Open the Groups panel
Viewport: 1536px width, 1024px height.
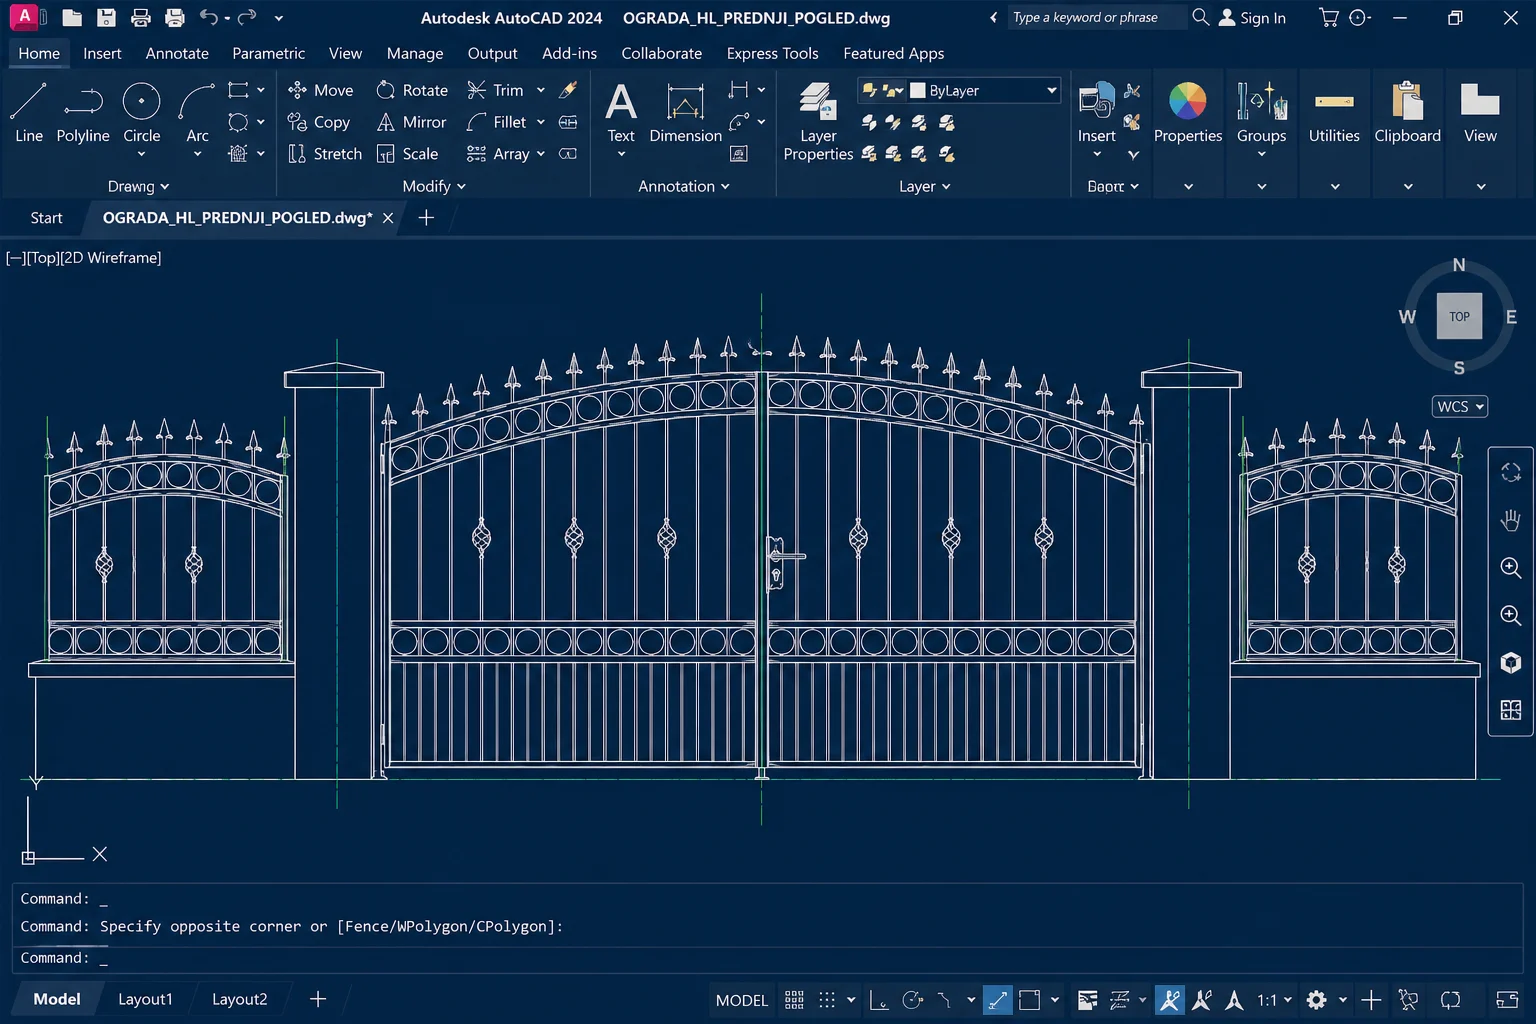[x=1261, y=112]
